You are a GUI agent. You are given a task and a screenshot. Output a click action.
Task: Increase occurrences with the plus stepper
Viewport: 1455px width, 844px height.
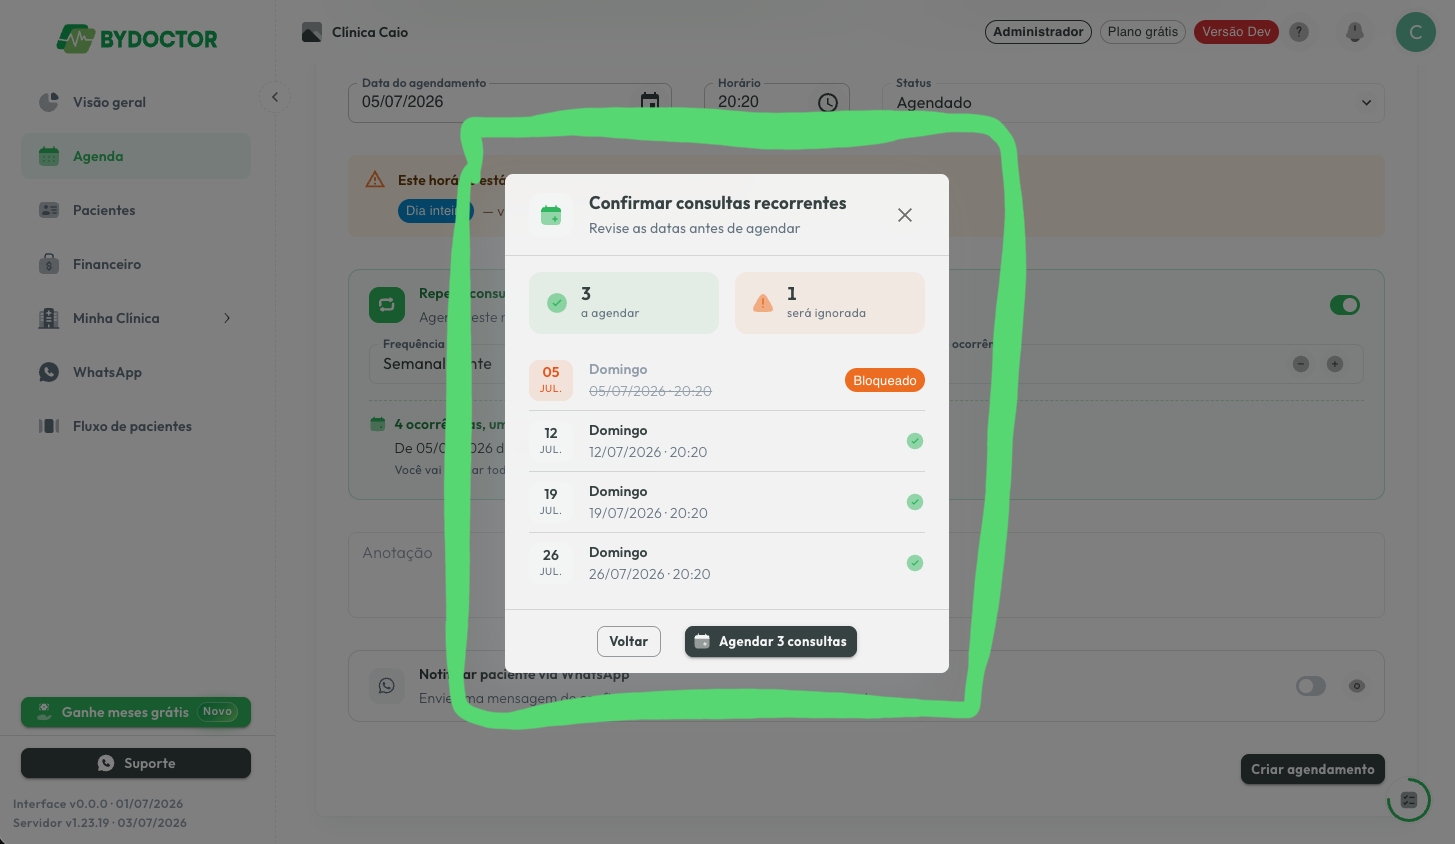[x=1335, y=364]
